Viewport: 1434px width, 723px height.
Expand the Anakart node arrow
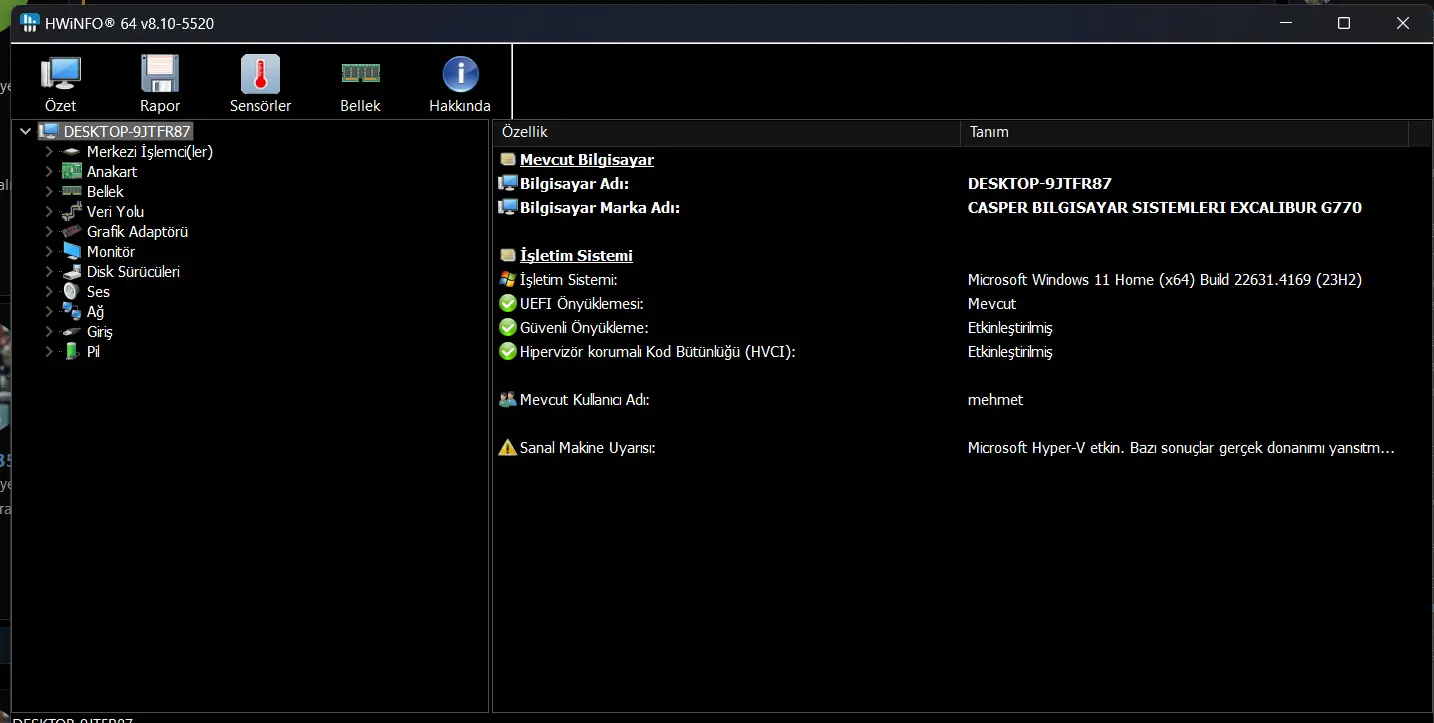click(48, 172)
